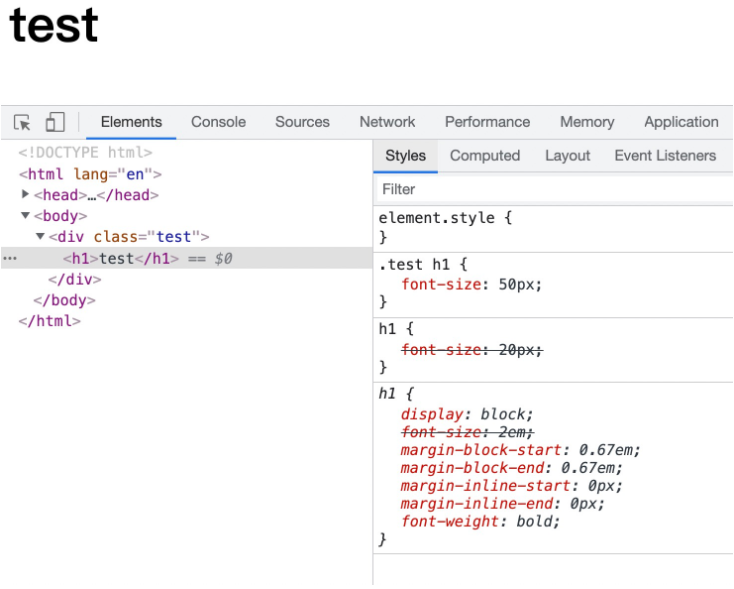Click the styles Filter input field
The height and width of the screenshot is (589, 734).
pos(550,189)
